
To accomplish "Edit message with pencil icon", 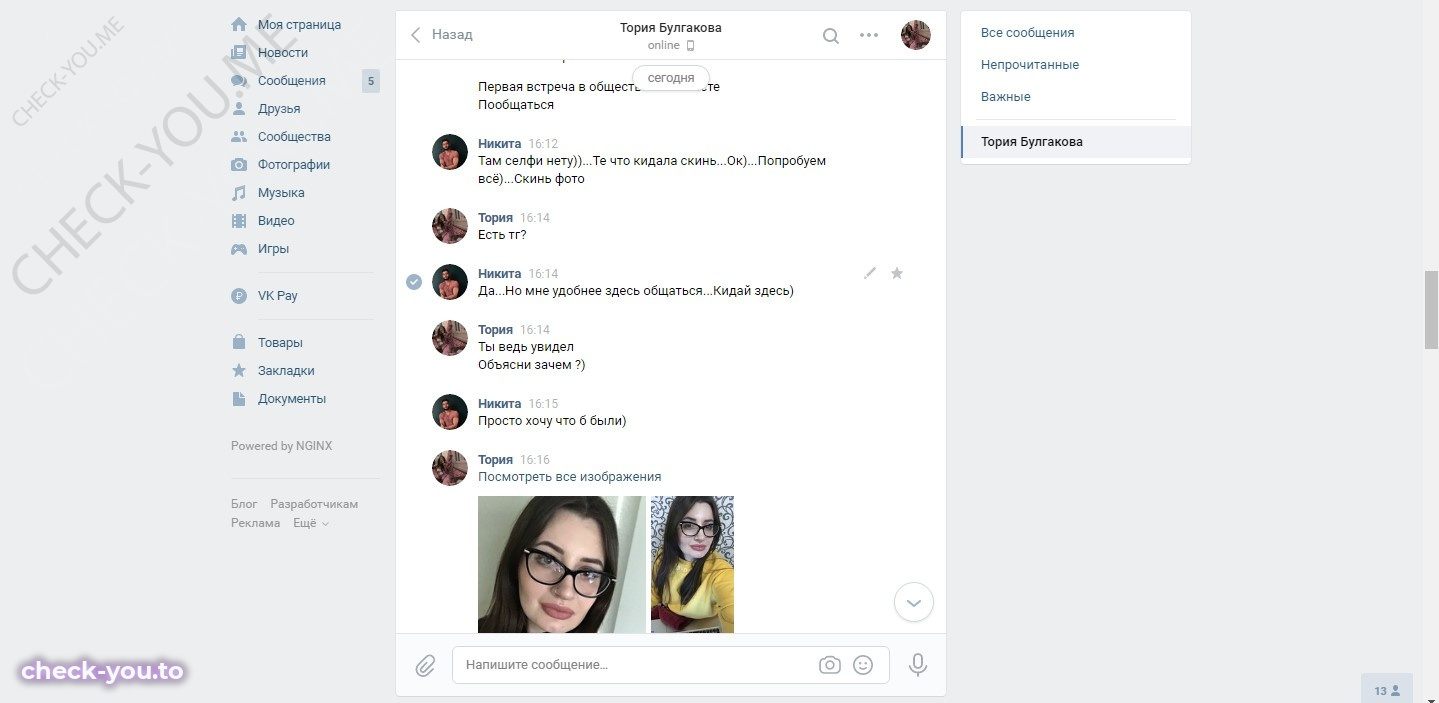I will (870, 273).
